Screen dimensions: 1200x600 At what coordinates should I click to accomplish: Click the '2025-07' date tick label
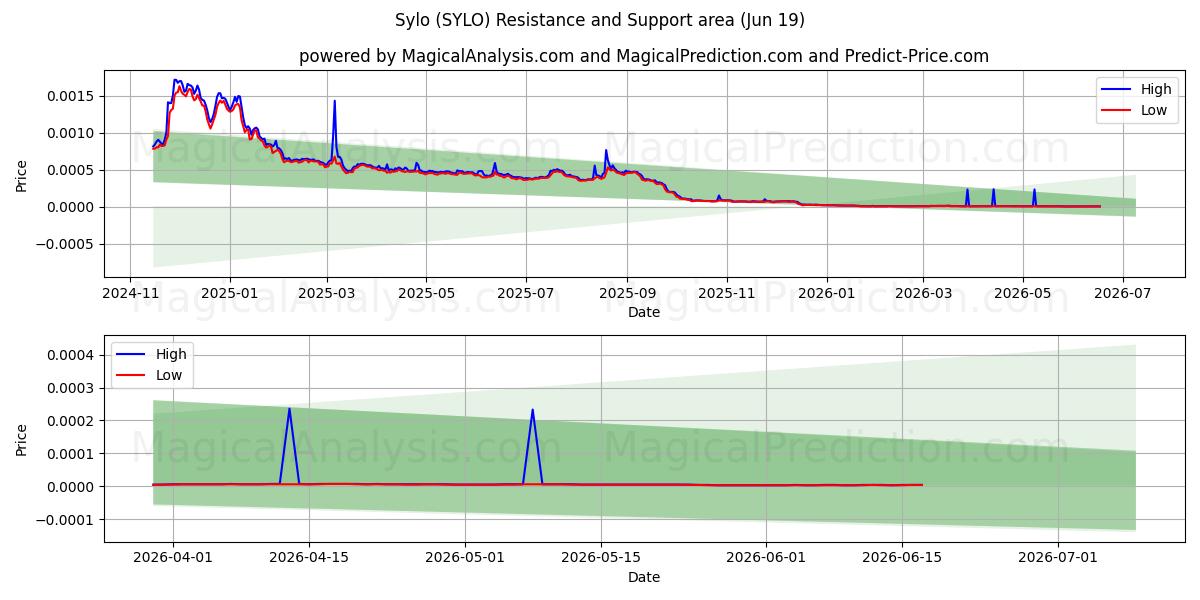(x=526, y=294)
